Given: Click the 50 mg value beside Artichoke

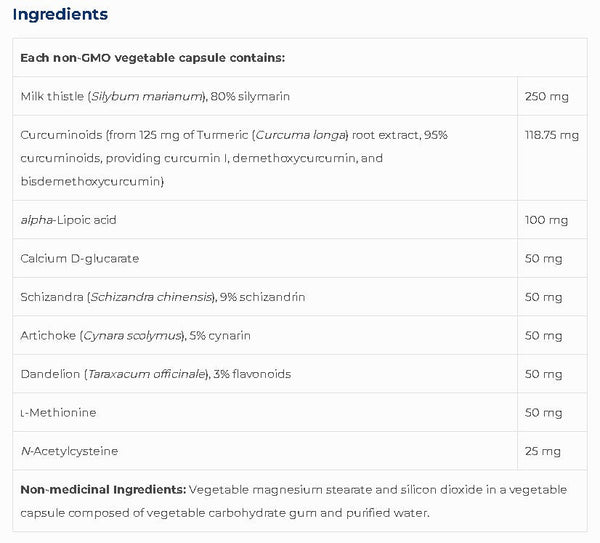Looking at the screenshot, I should (x=541, y=335).
